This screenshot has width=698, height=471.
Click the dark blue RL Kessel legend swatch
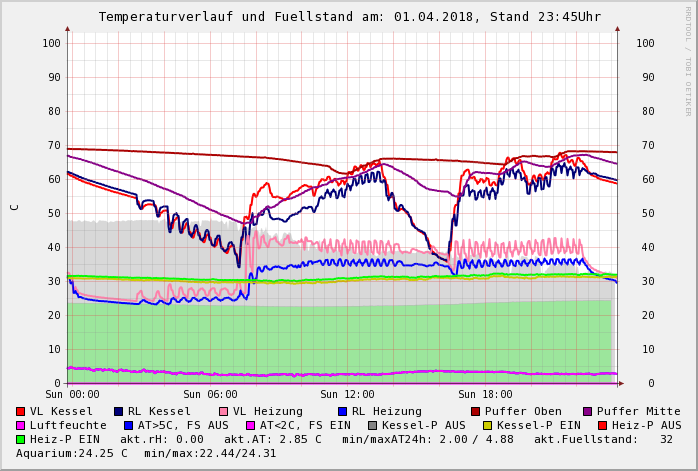(x=119, y=411)
